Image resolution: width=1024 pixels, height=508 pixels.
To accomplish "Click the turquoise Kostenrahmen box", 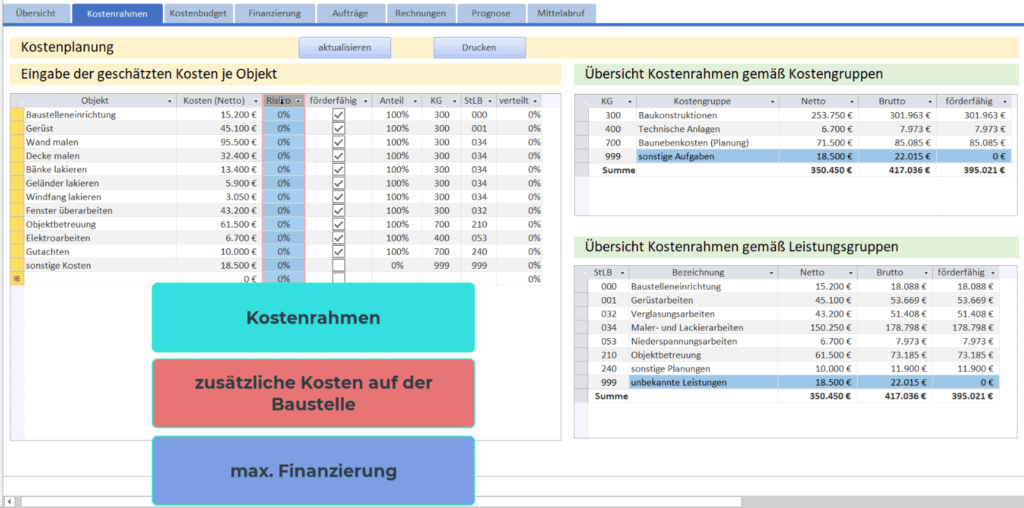I will click(x=313, y=318).
